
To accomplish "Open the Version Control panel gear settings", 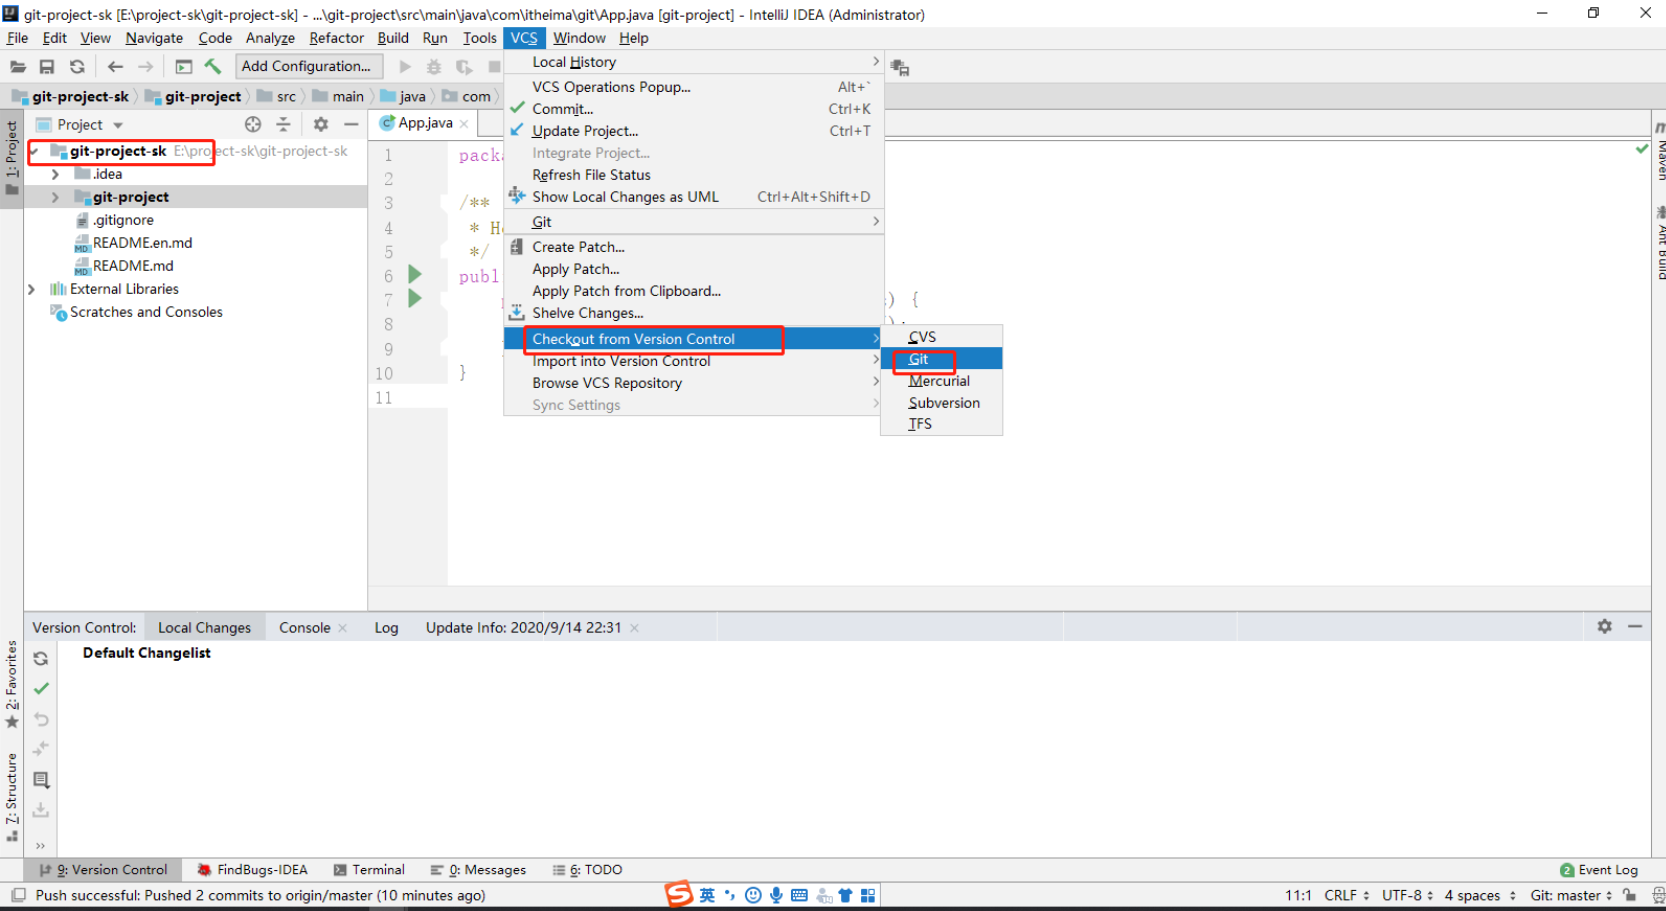I will point(1604,626).
